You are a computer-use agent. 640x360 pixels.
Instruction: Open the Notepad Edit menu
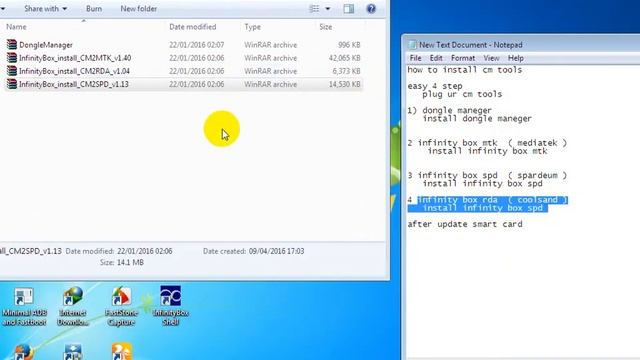[436, 58]
